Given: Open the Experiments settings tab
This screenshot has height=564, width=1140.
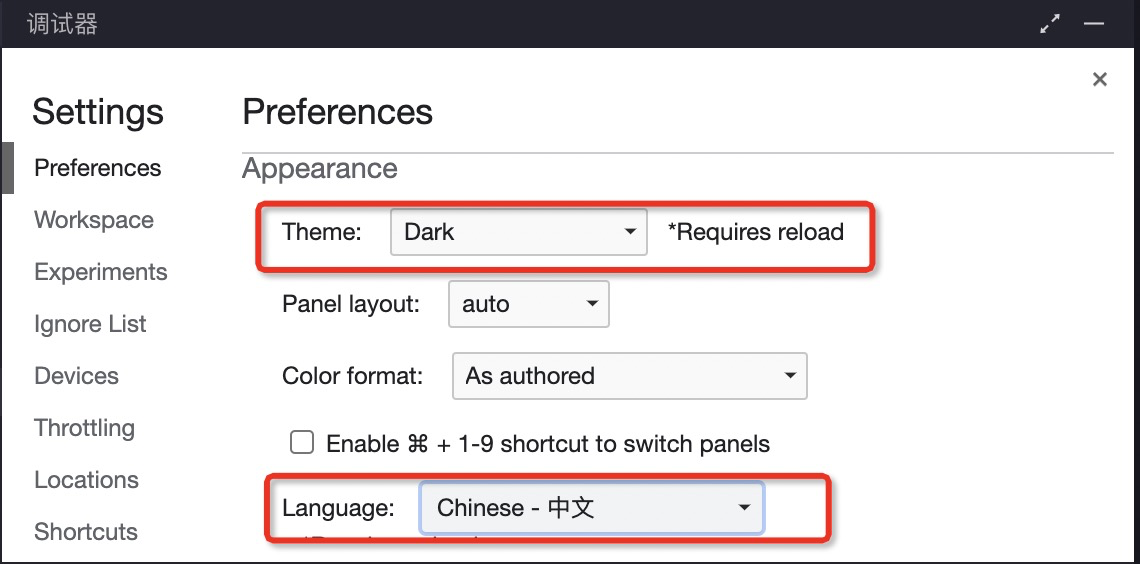Looking at the screenshot, I should 100,272.
